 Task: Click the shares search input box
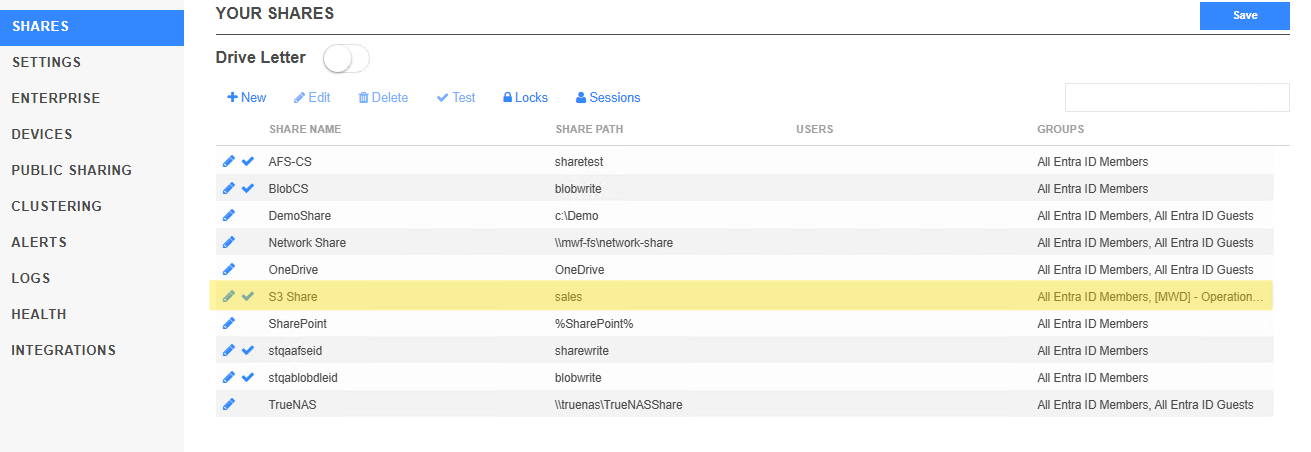1177,97
